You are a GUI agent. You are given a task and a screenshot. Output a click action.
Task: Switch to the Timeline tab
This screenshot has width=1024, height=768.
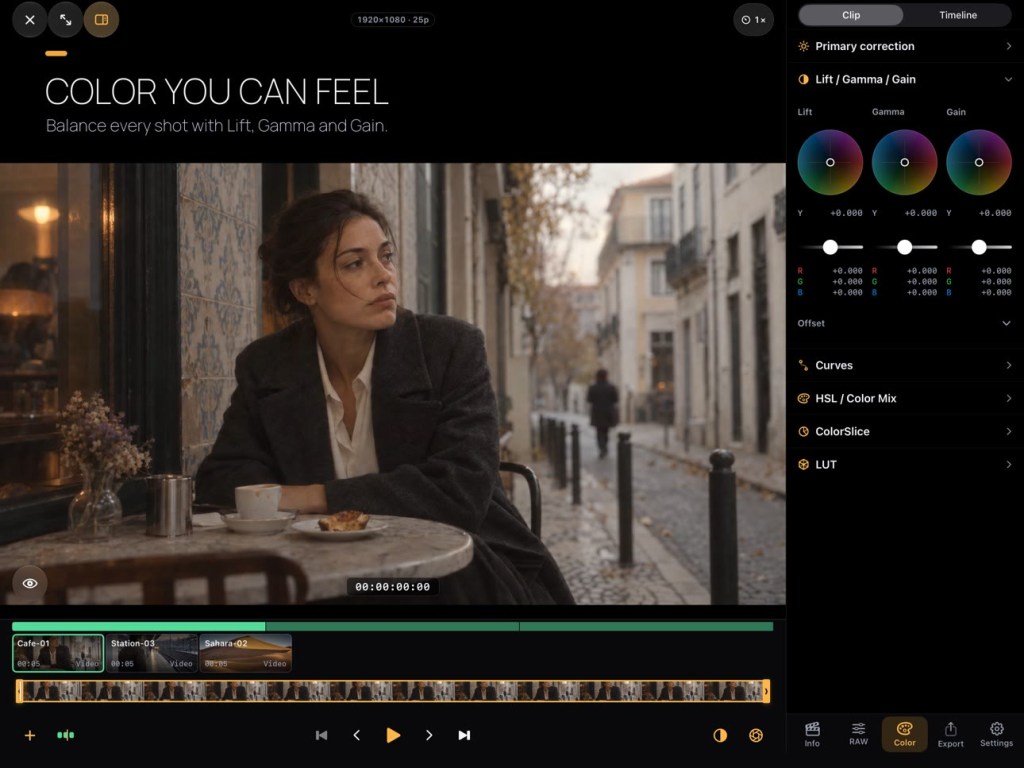tap(958, 15)
